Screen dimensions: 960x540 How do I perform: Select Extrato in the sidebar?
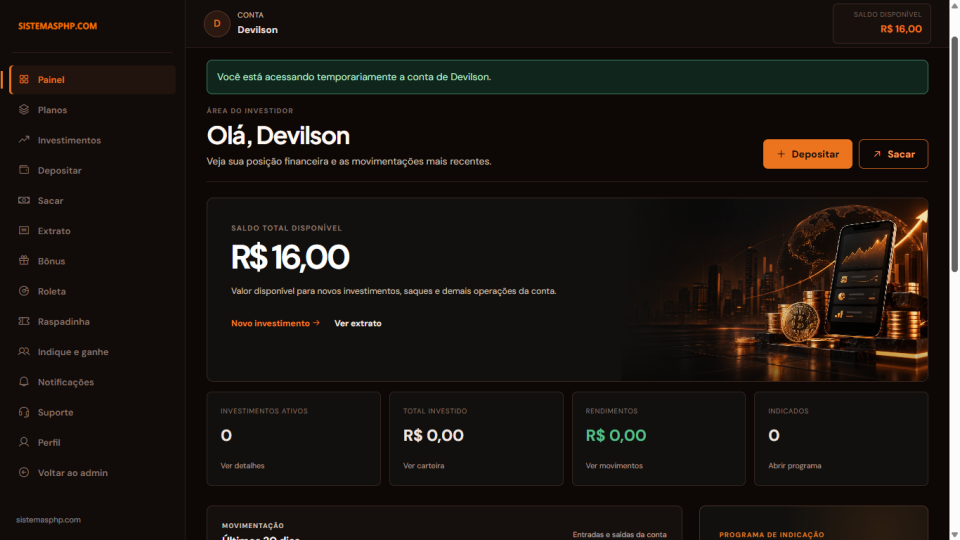point(92,231)
